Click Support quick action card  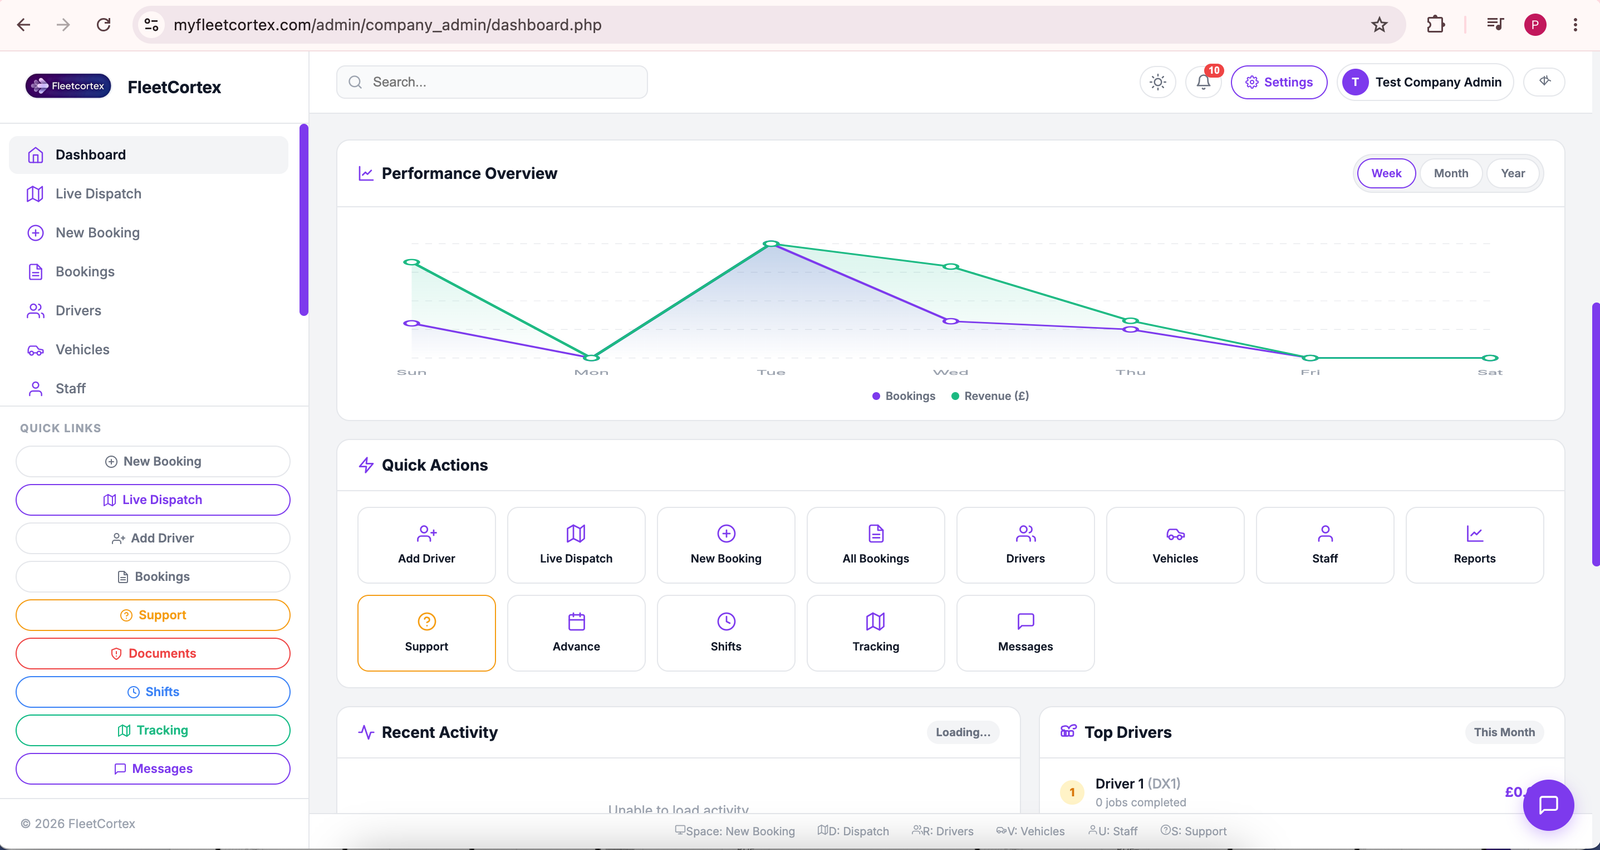(427, 633)
